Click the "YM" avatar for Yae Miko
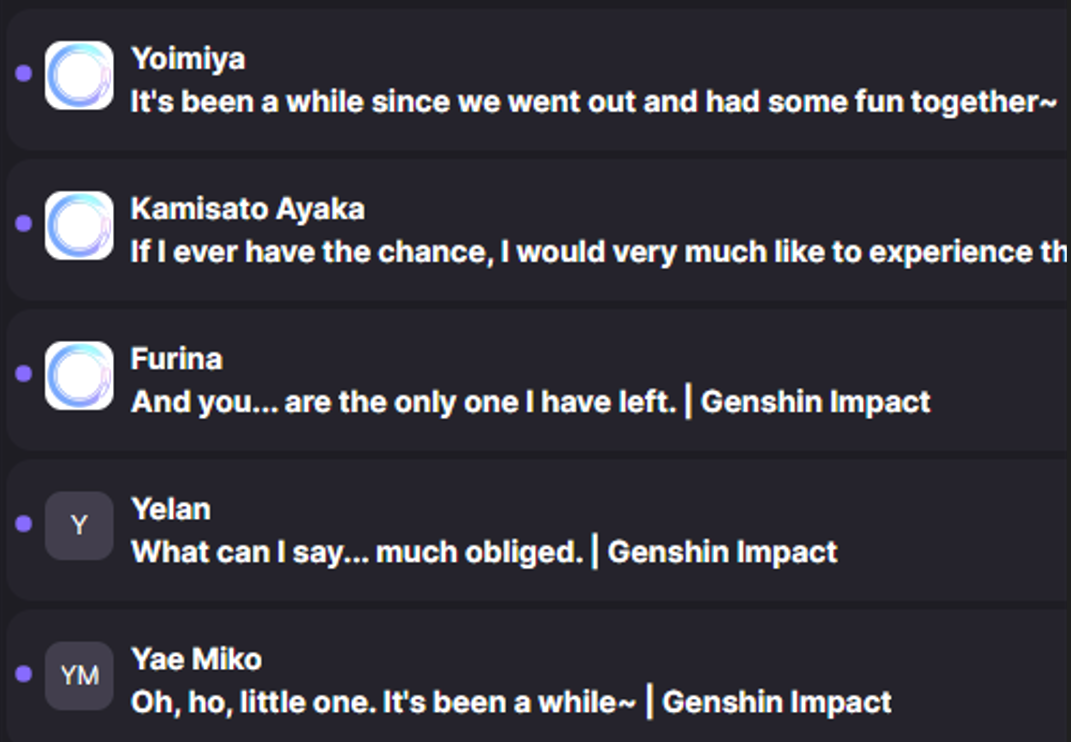 79,675
